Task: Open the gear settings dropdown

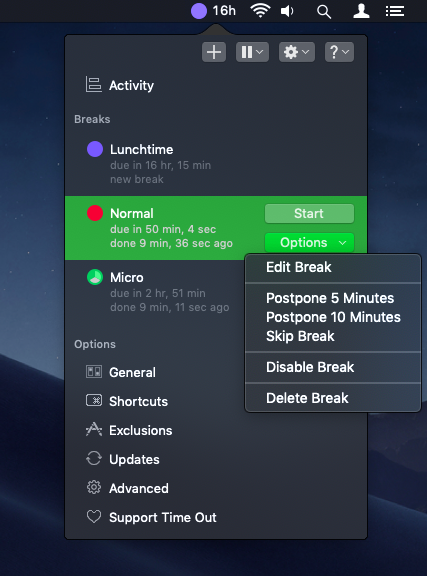Action: [297, 52]
